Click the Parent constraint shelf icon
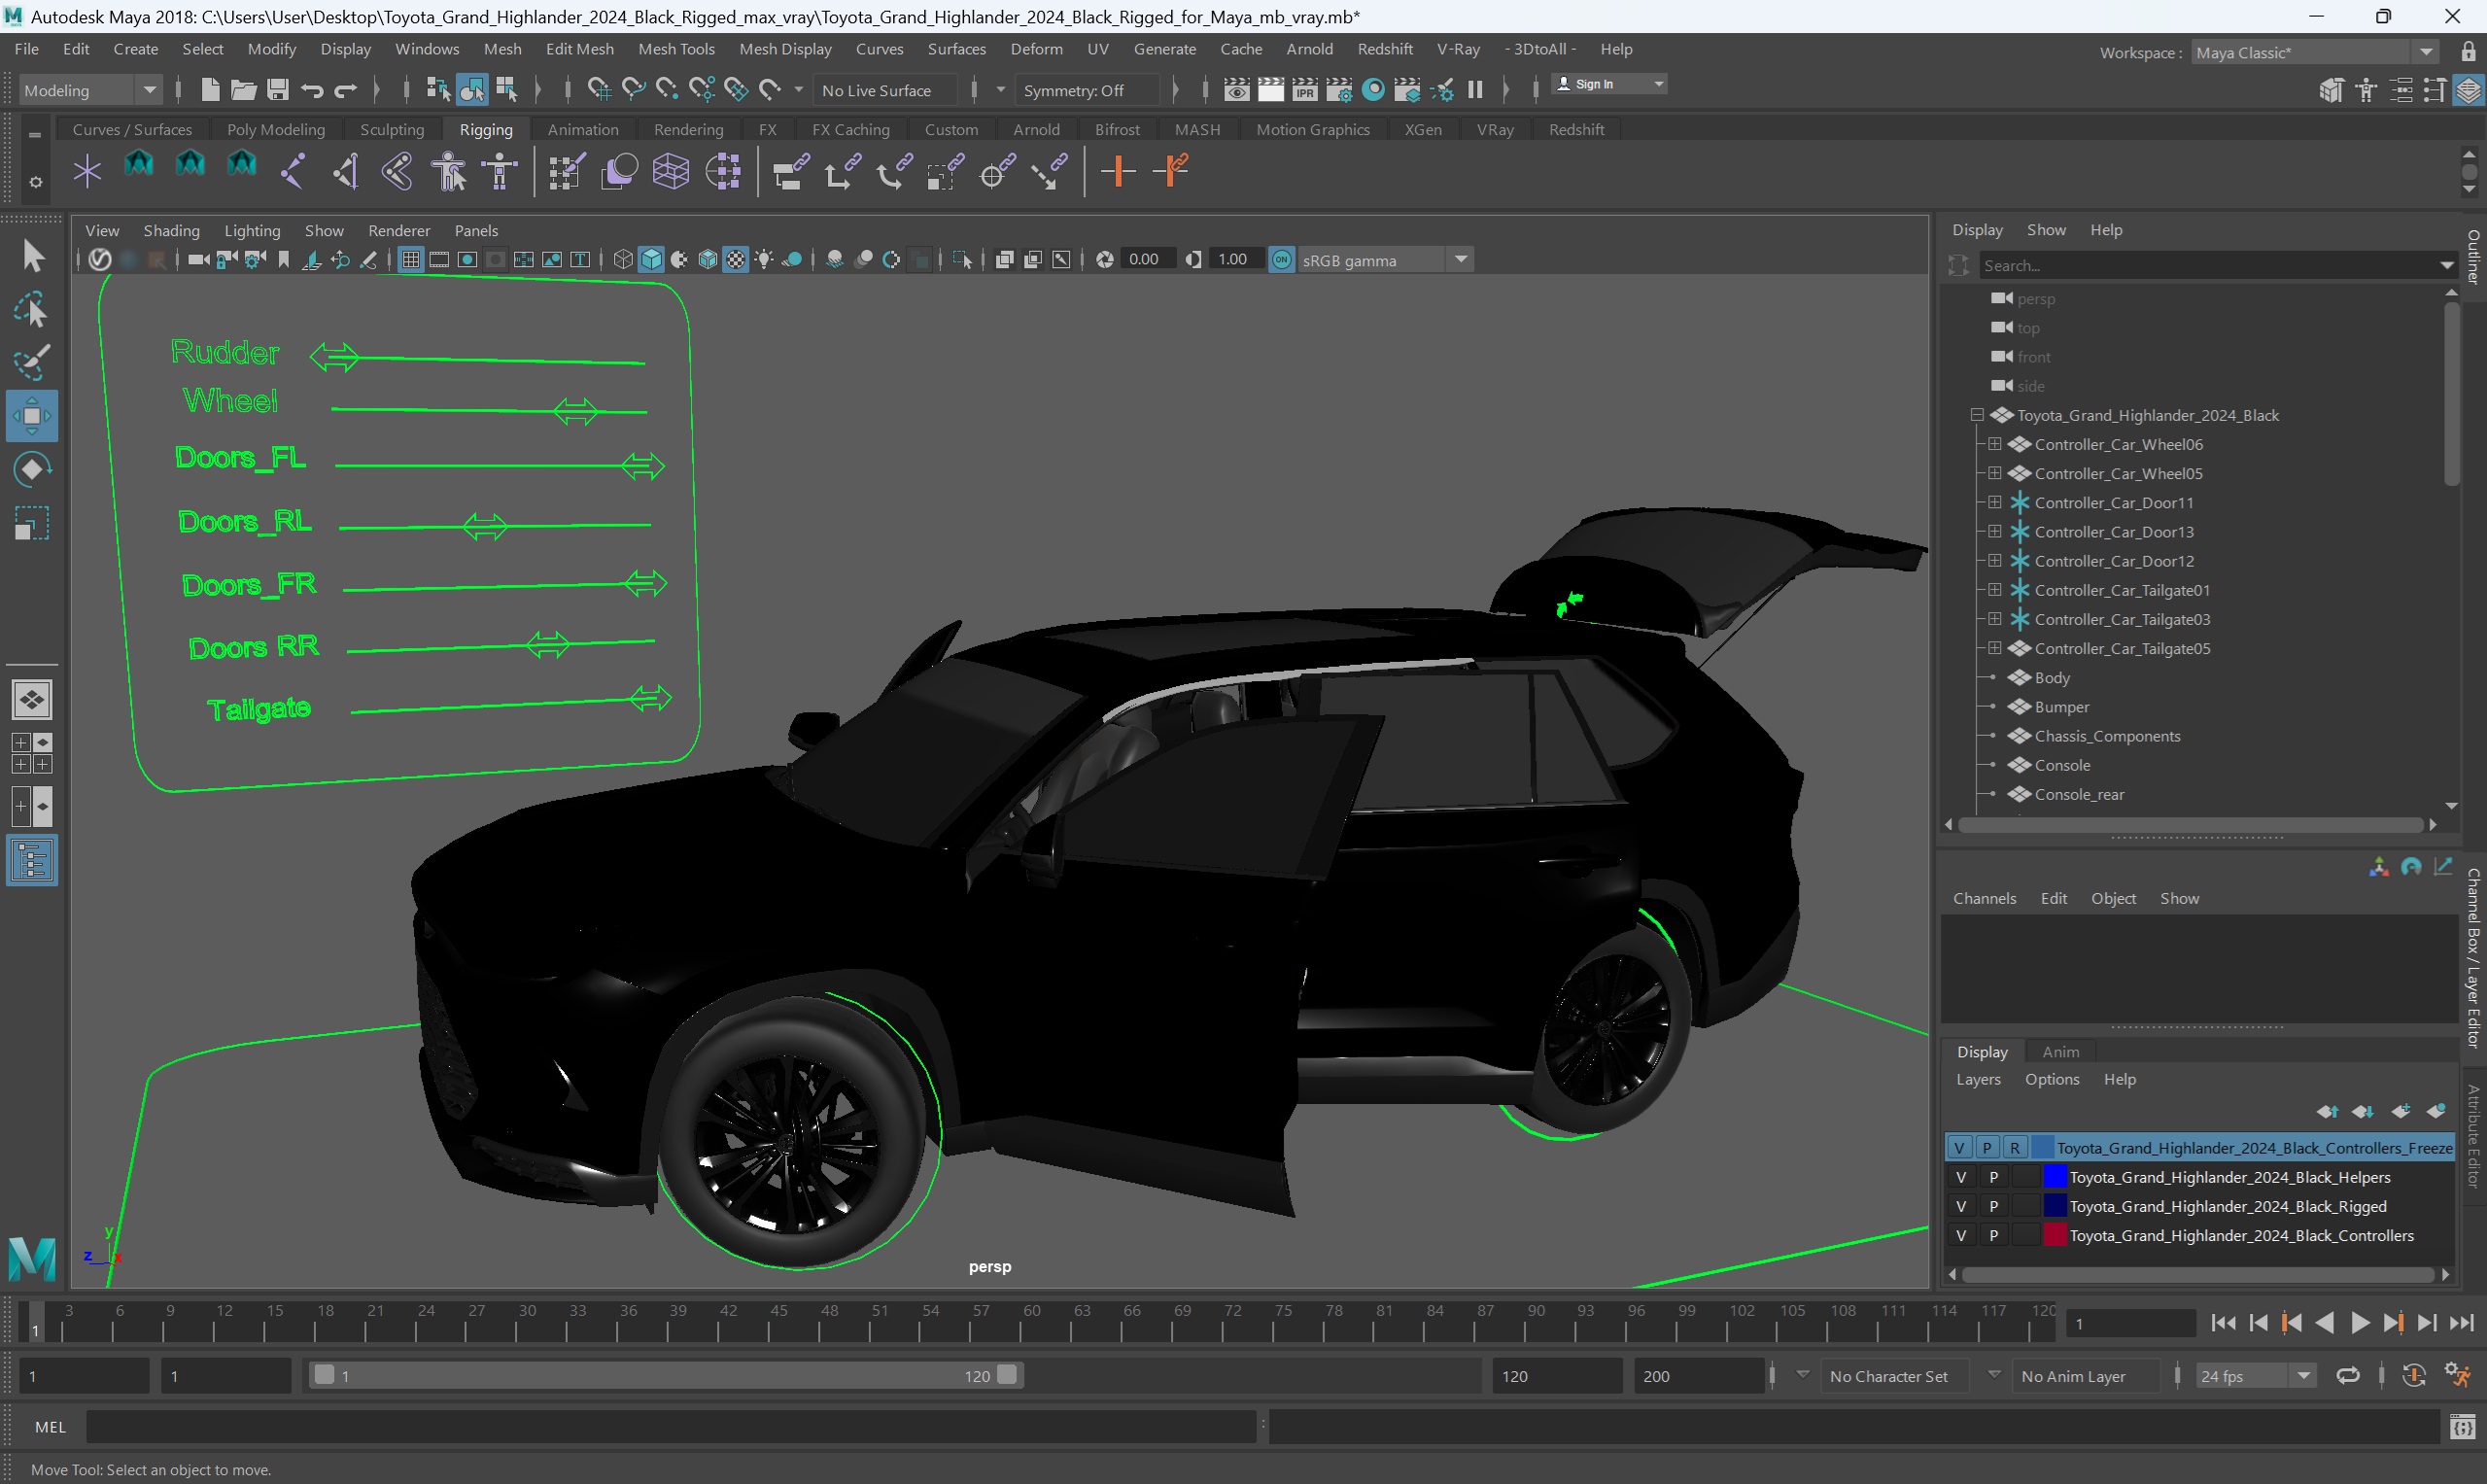The height and width of the screenshot is (1484, 2487). (x=791, y=171)
